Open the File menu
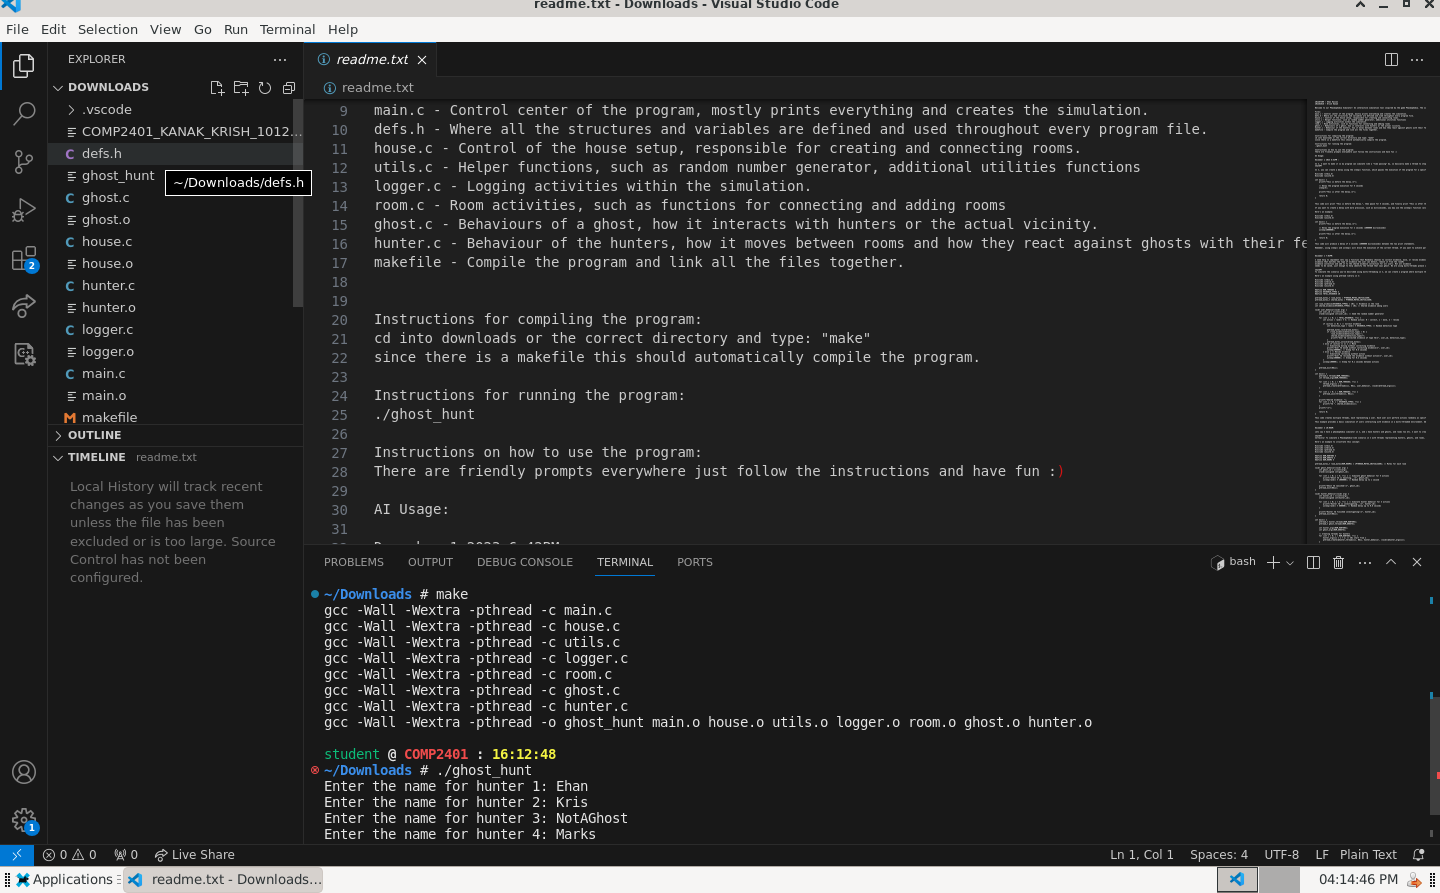The image size is (1440, 893). pos(18,29)
